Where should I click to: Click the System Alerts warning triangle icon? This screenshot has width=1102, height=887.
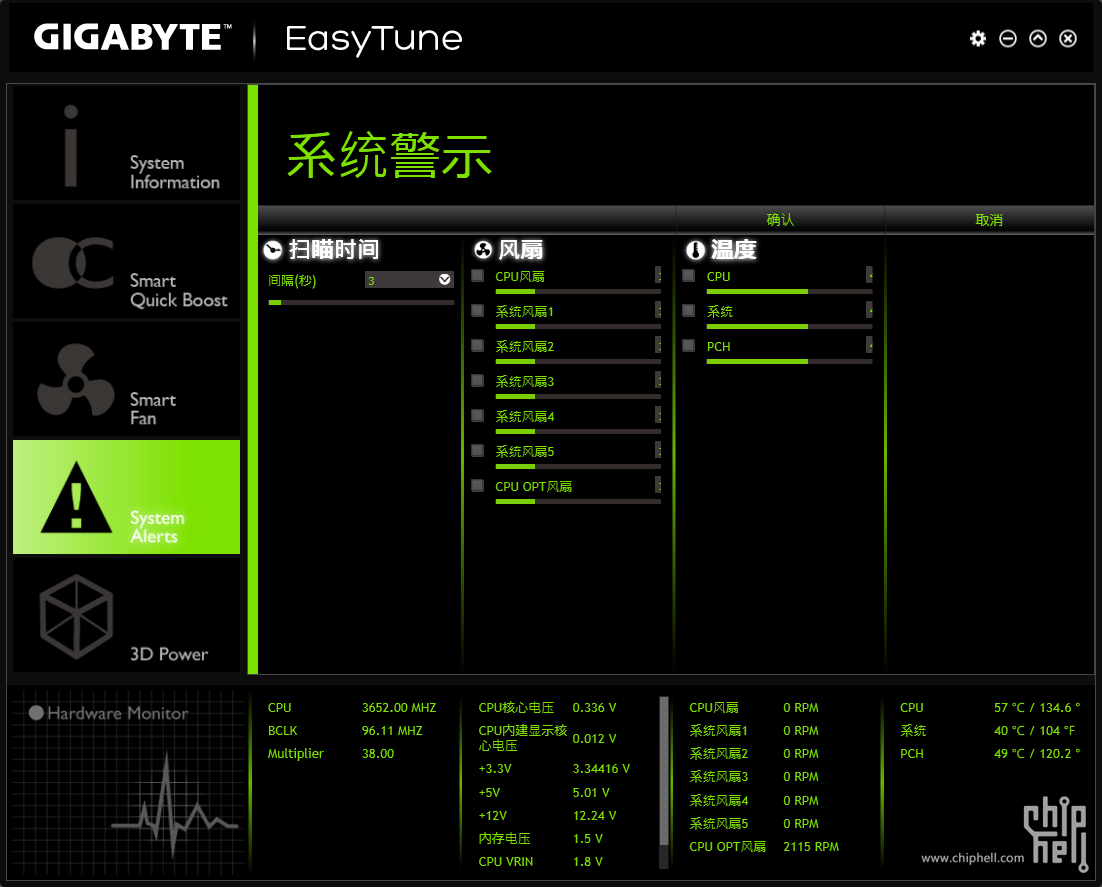(76, 498)
